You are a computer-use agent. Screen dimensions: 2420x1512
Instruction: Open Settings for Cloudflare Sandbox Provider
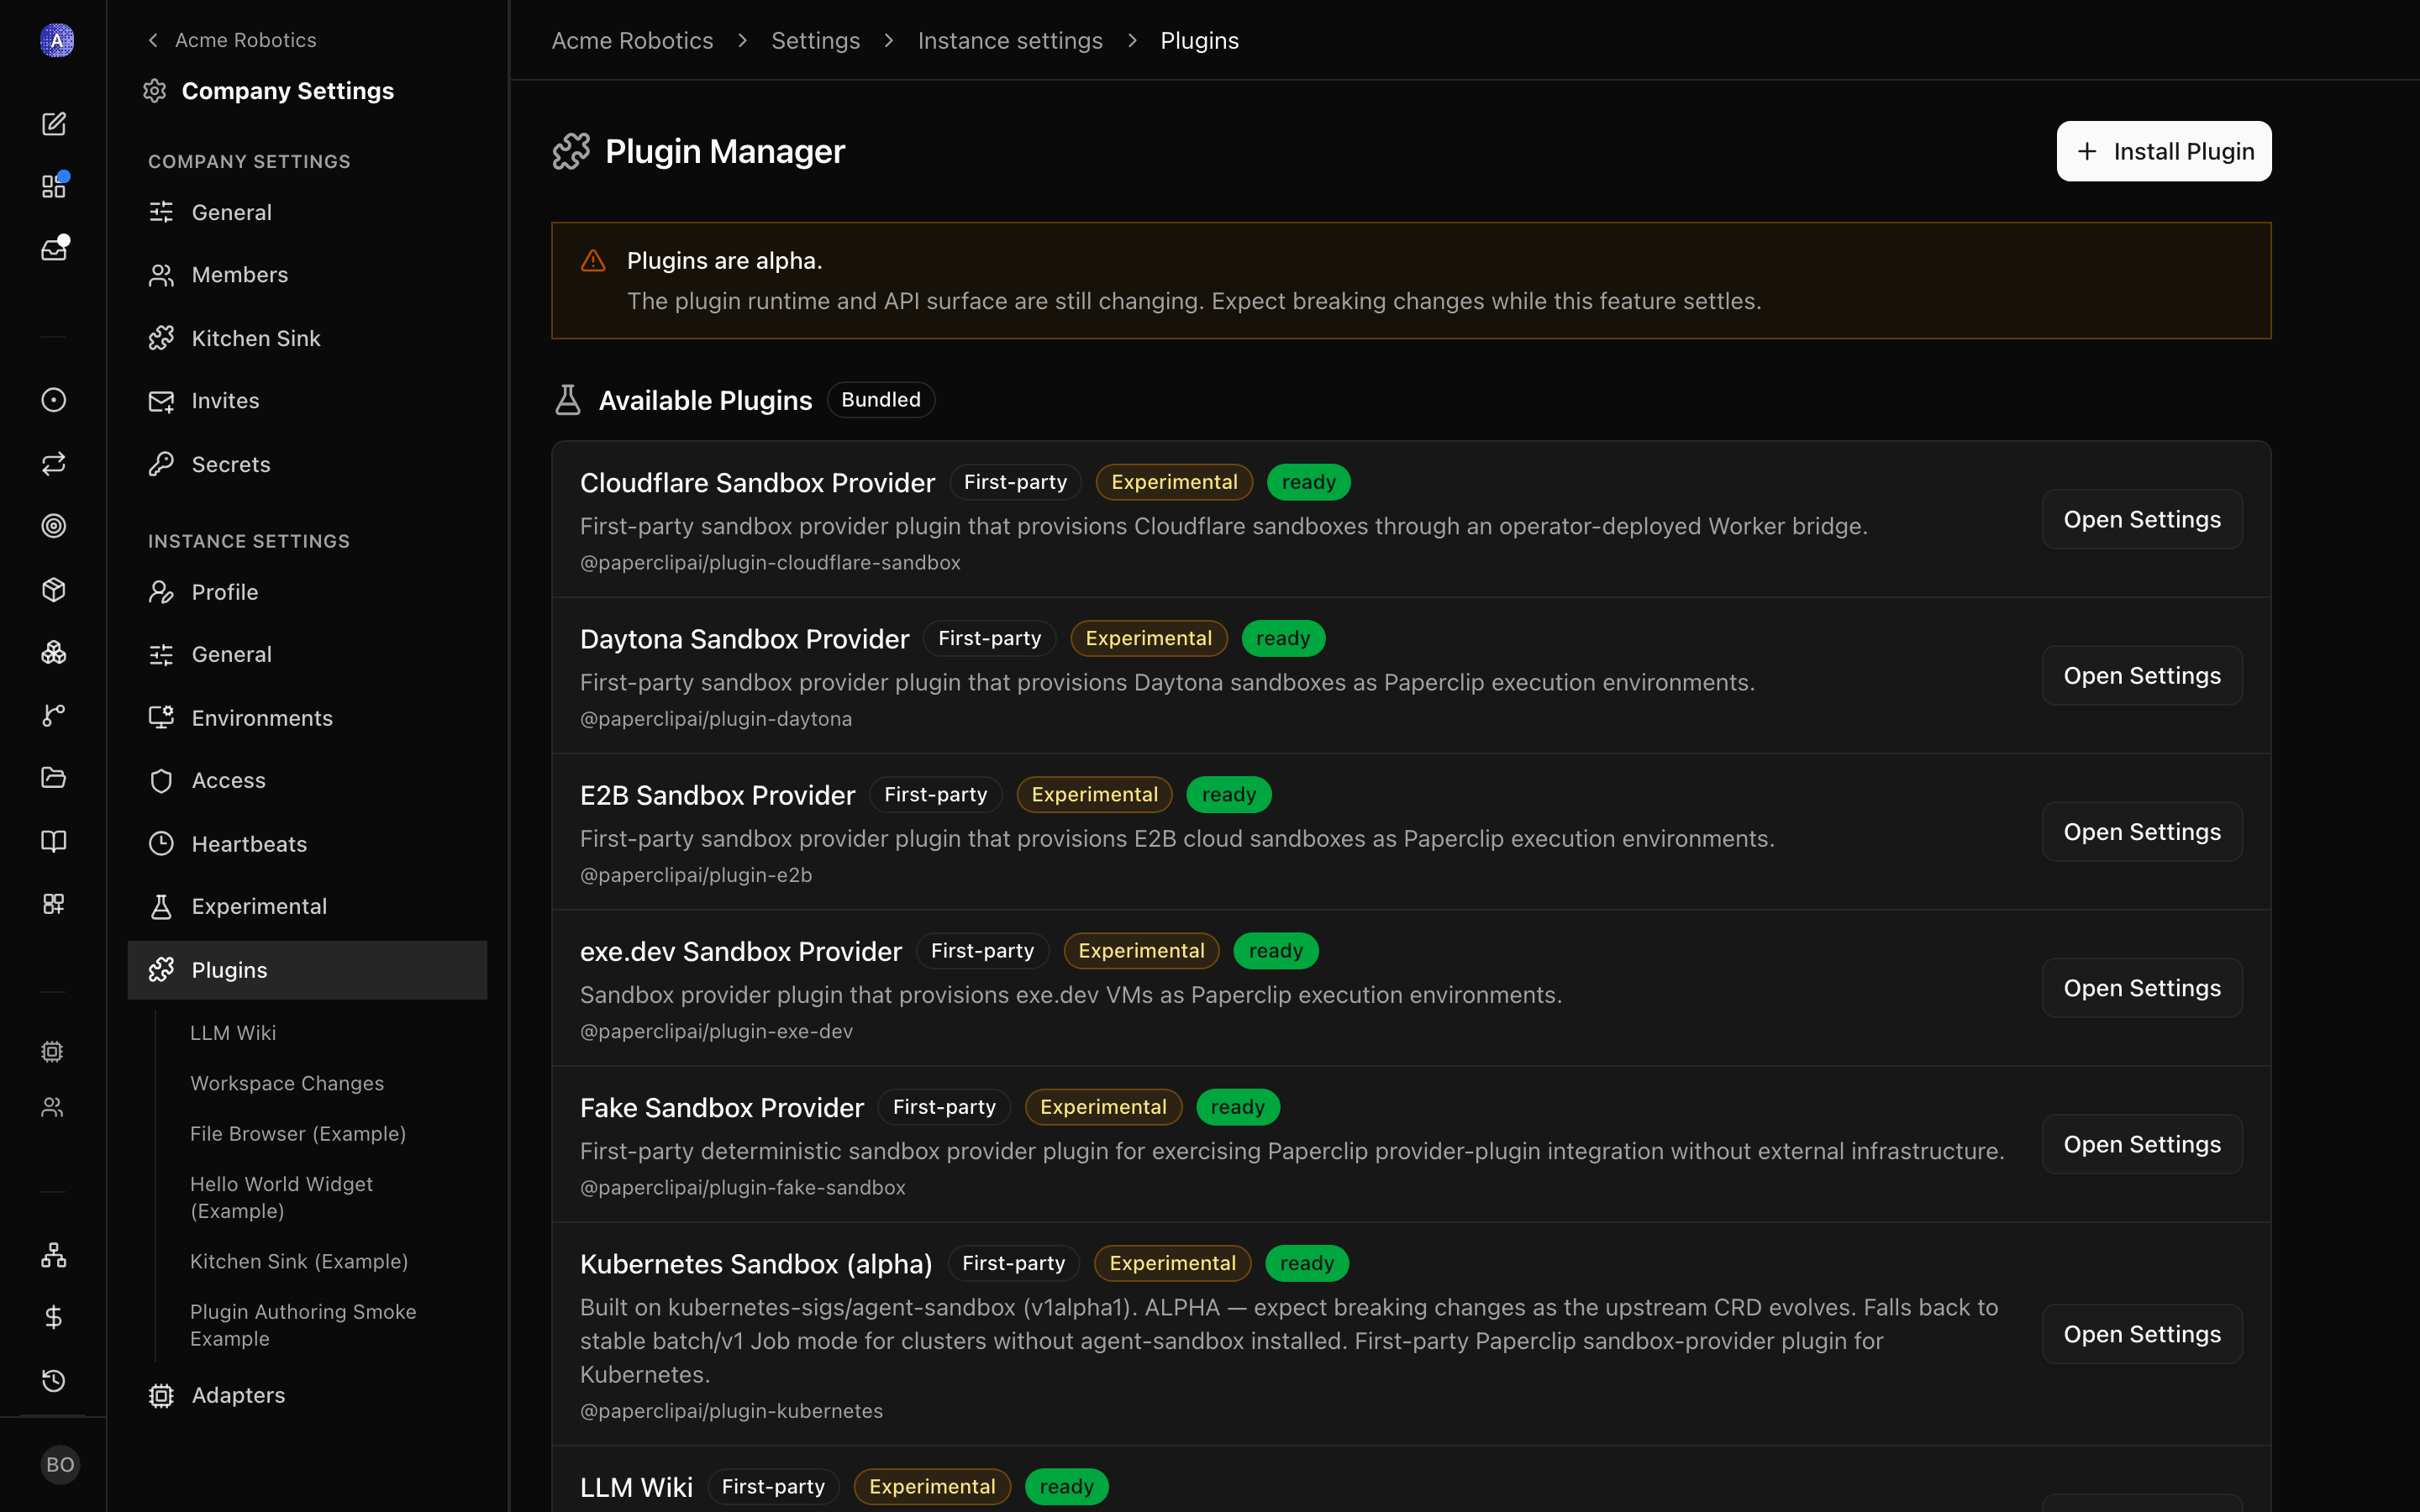(2142, 519)
